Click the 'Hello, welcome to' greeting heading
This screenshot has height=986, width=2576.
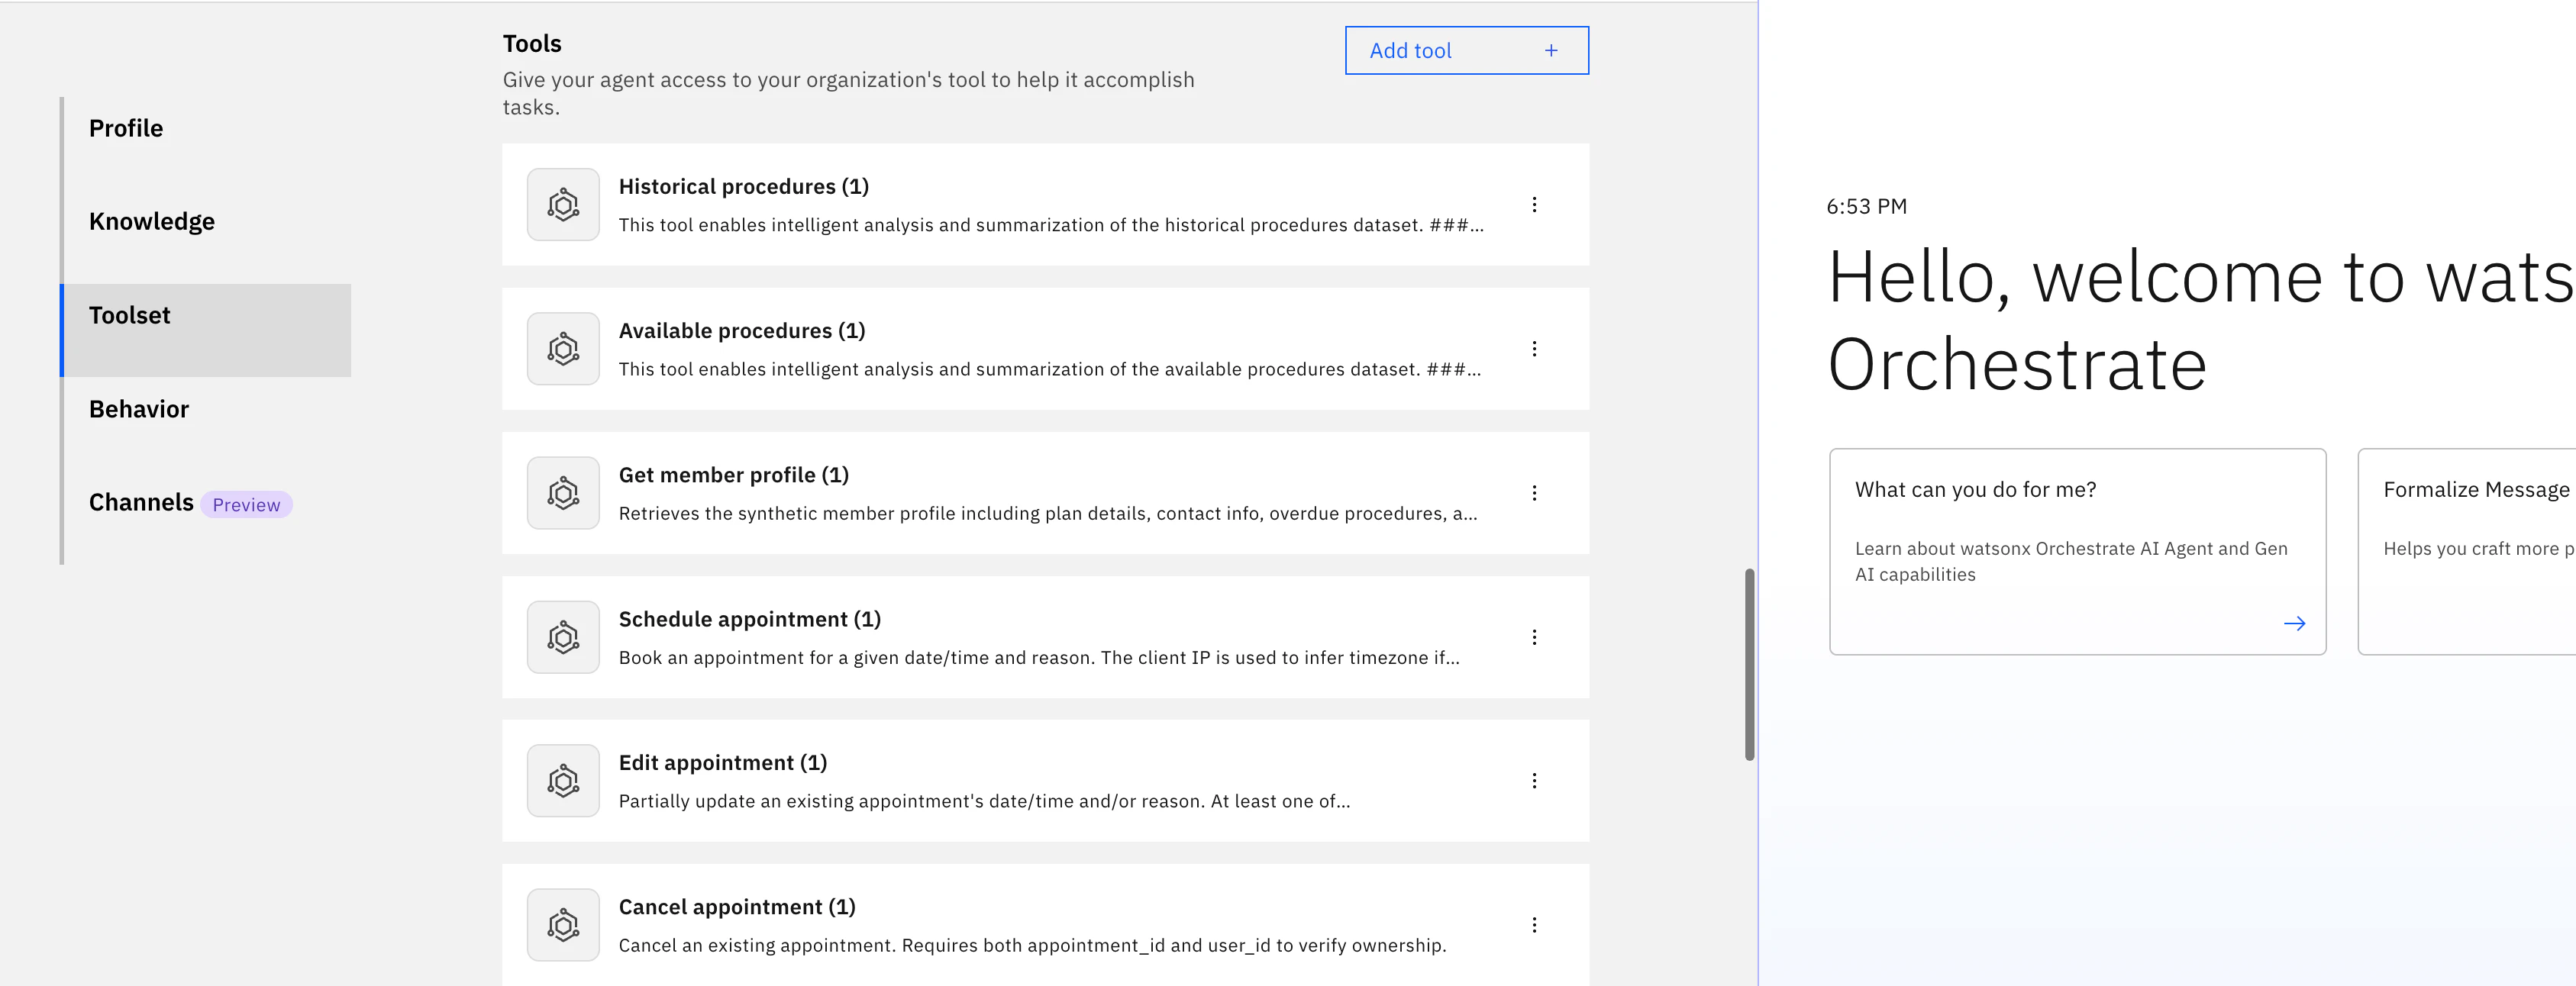pyautogui.click(x=2200, y=320)
